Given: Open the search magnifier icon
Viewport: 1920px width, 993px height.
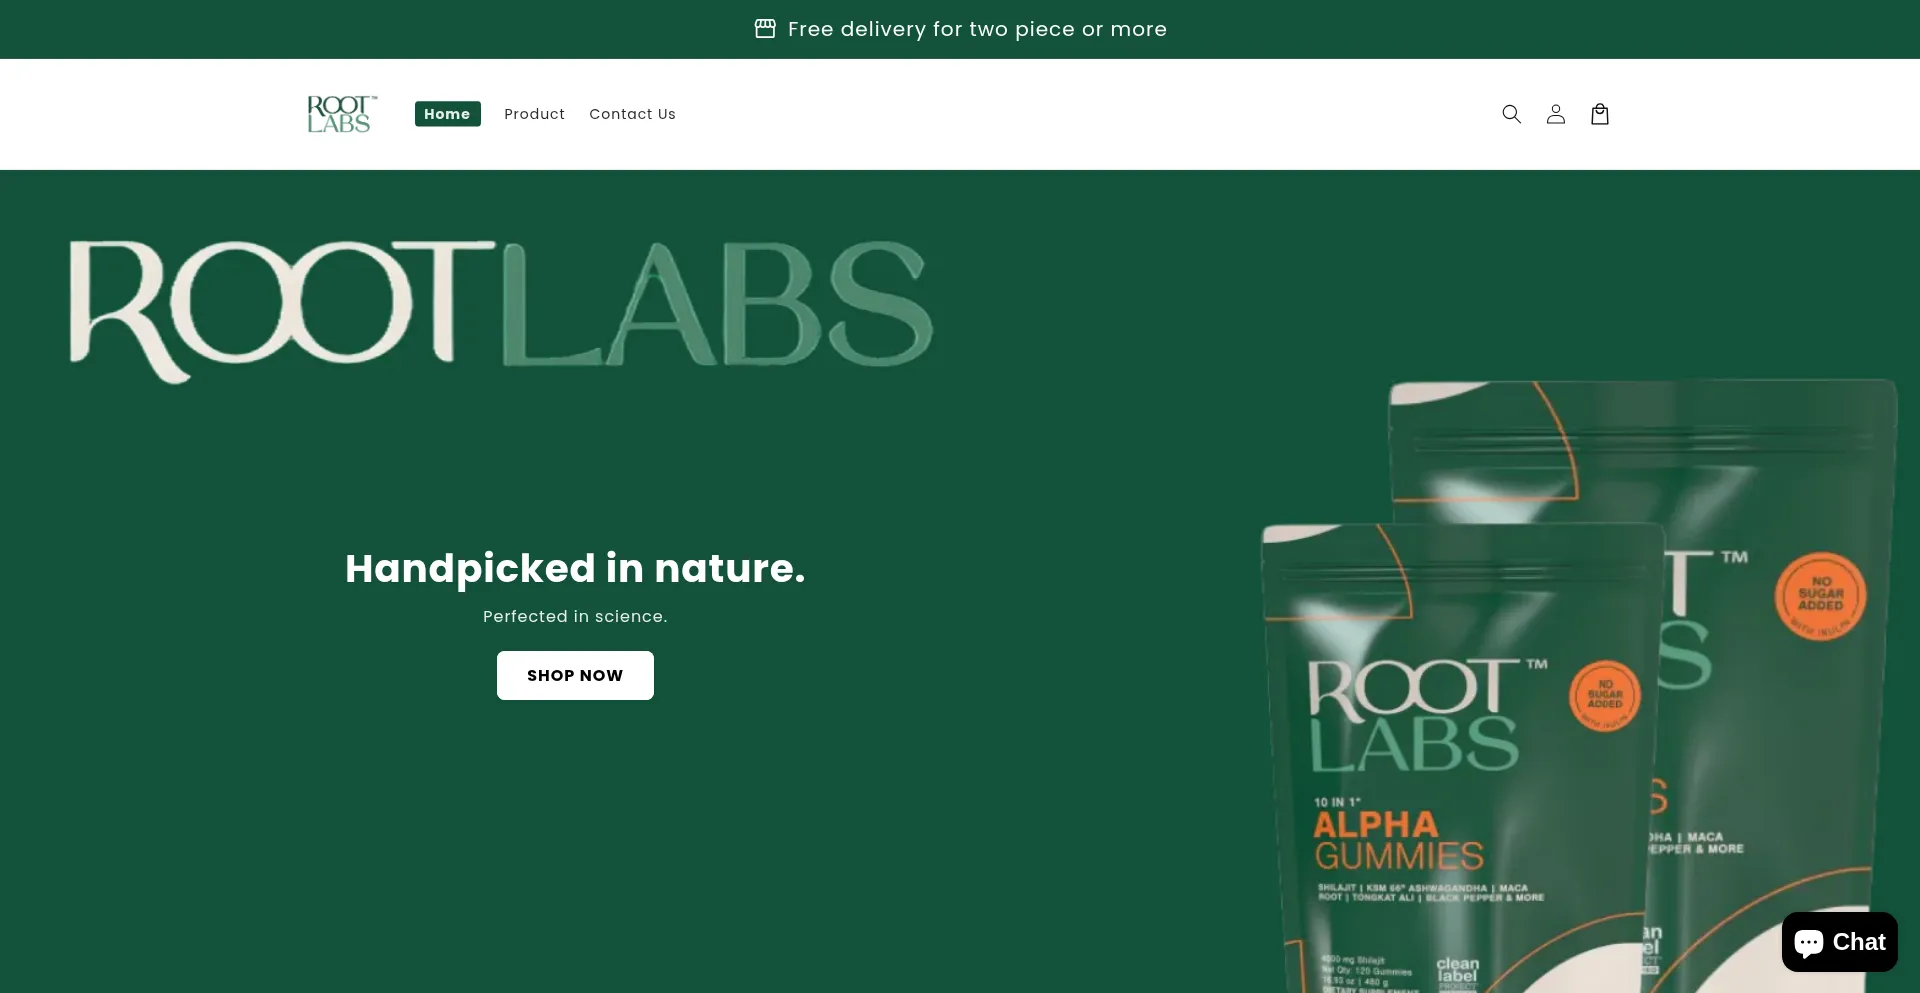Looking at the screenshot, I should click(1511, 114).
